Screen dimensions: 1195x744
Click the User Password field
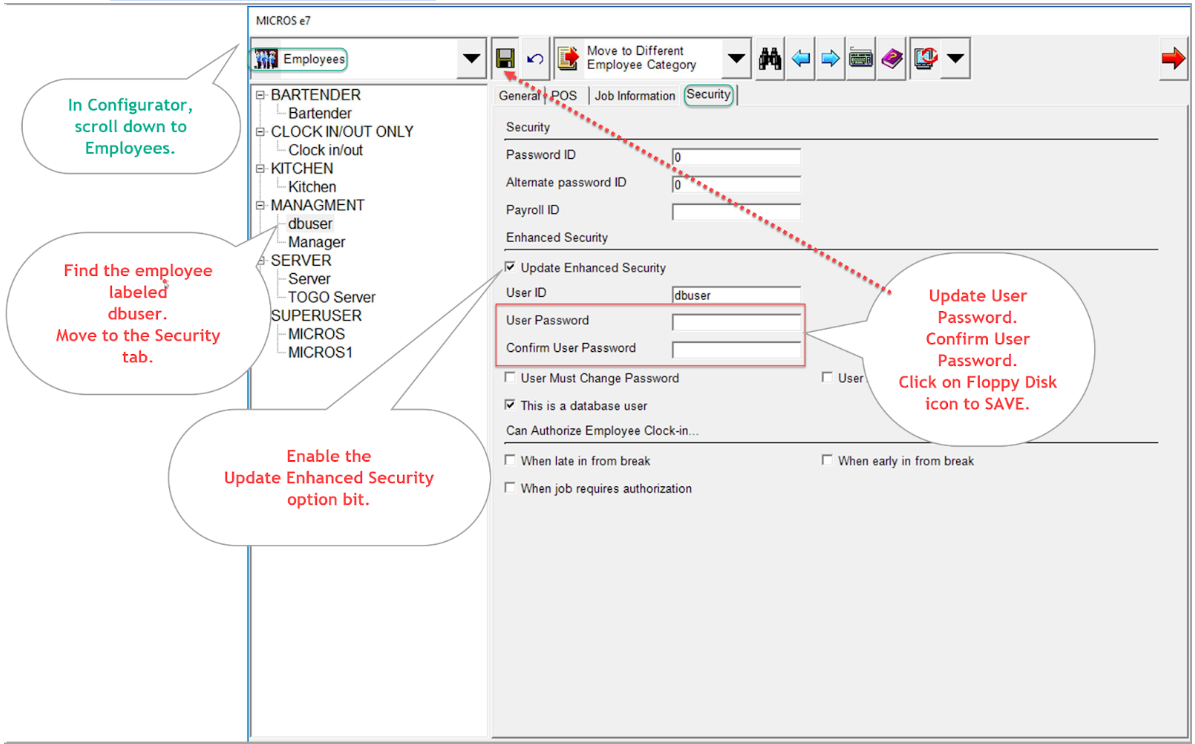point(736,322)
